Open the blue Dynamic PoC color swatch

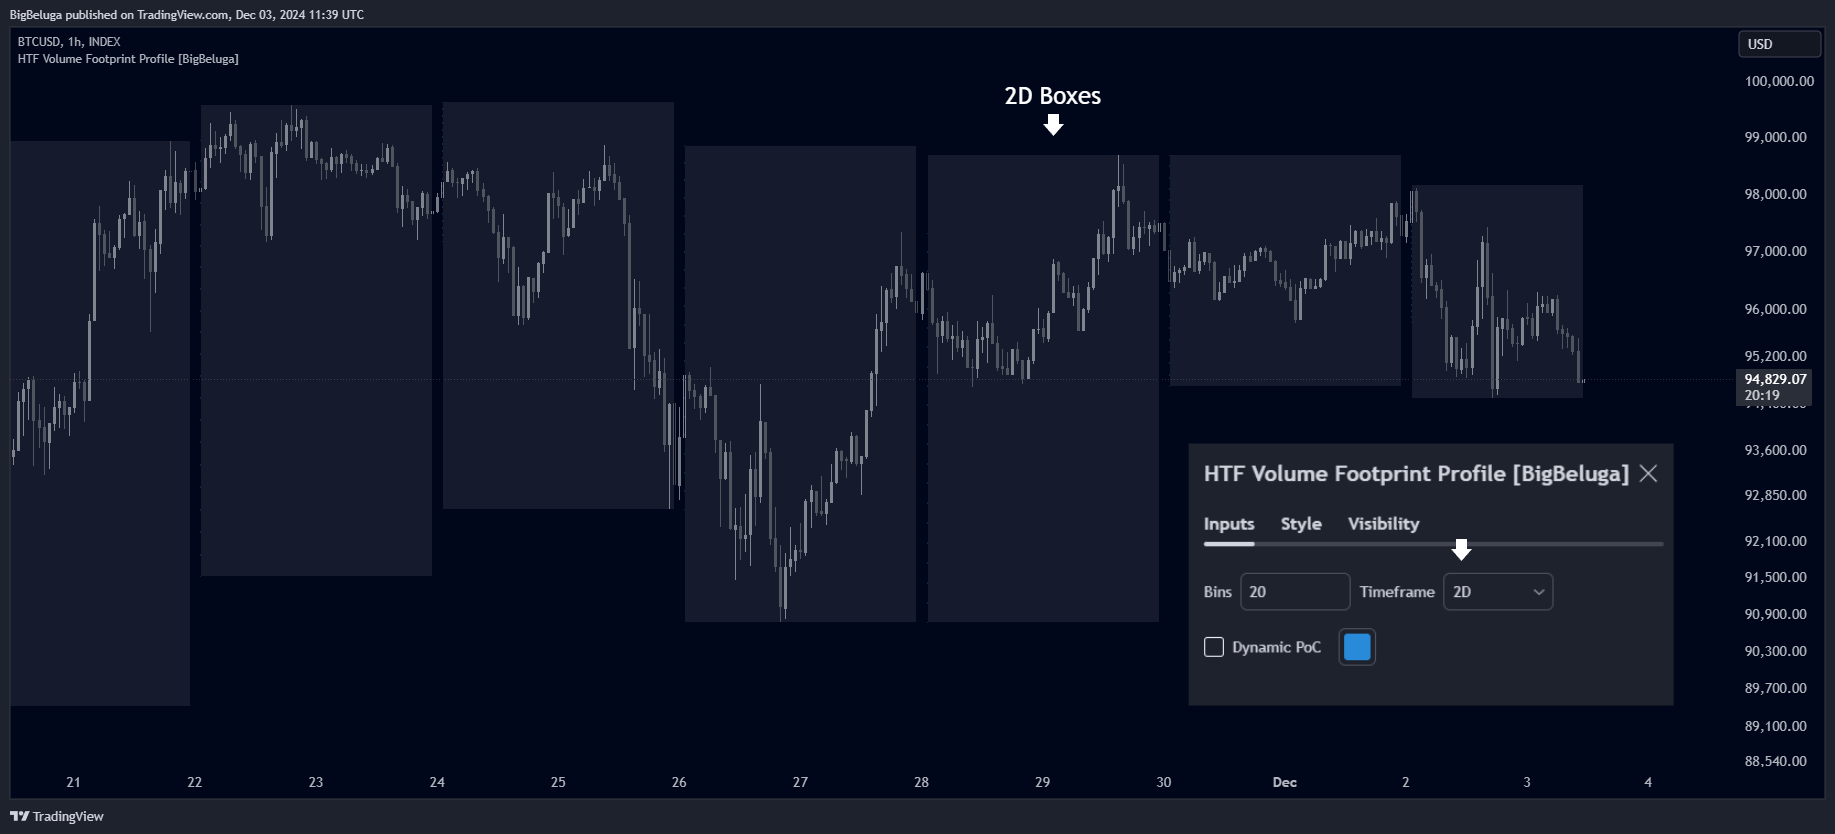point(1357,647)
